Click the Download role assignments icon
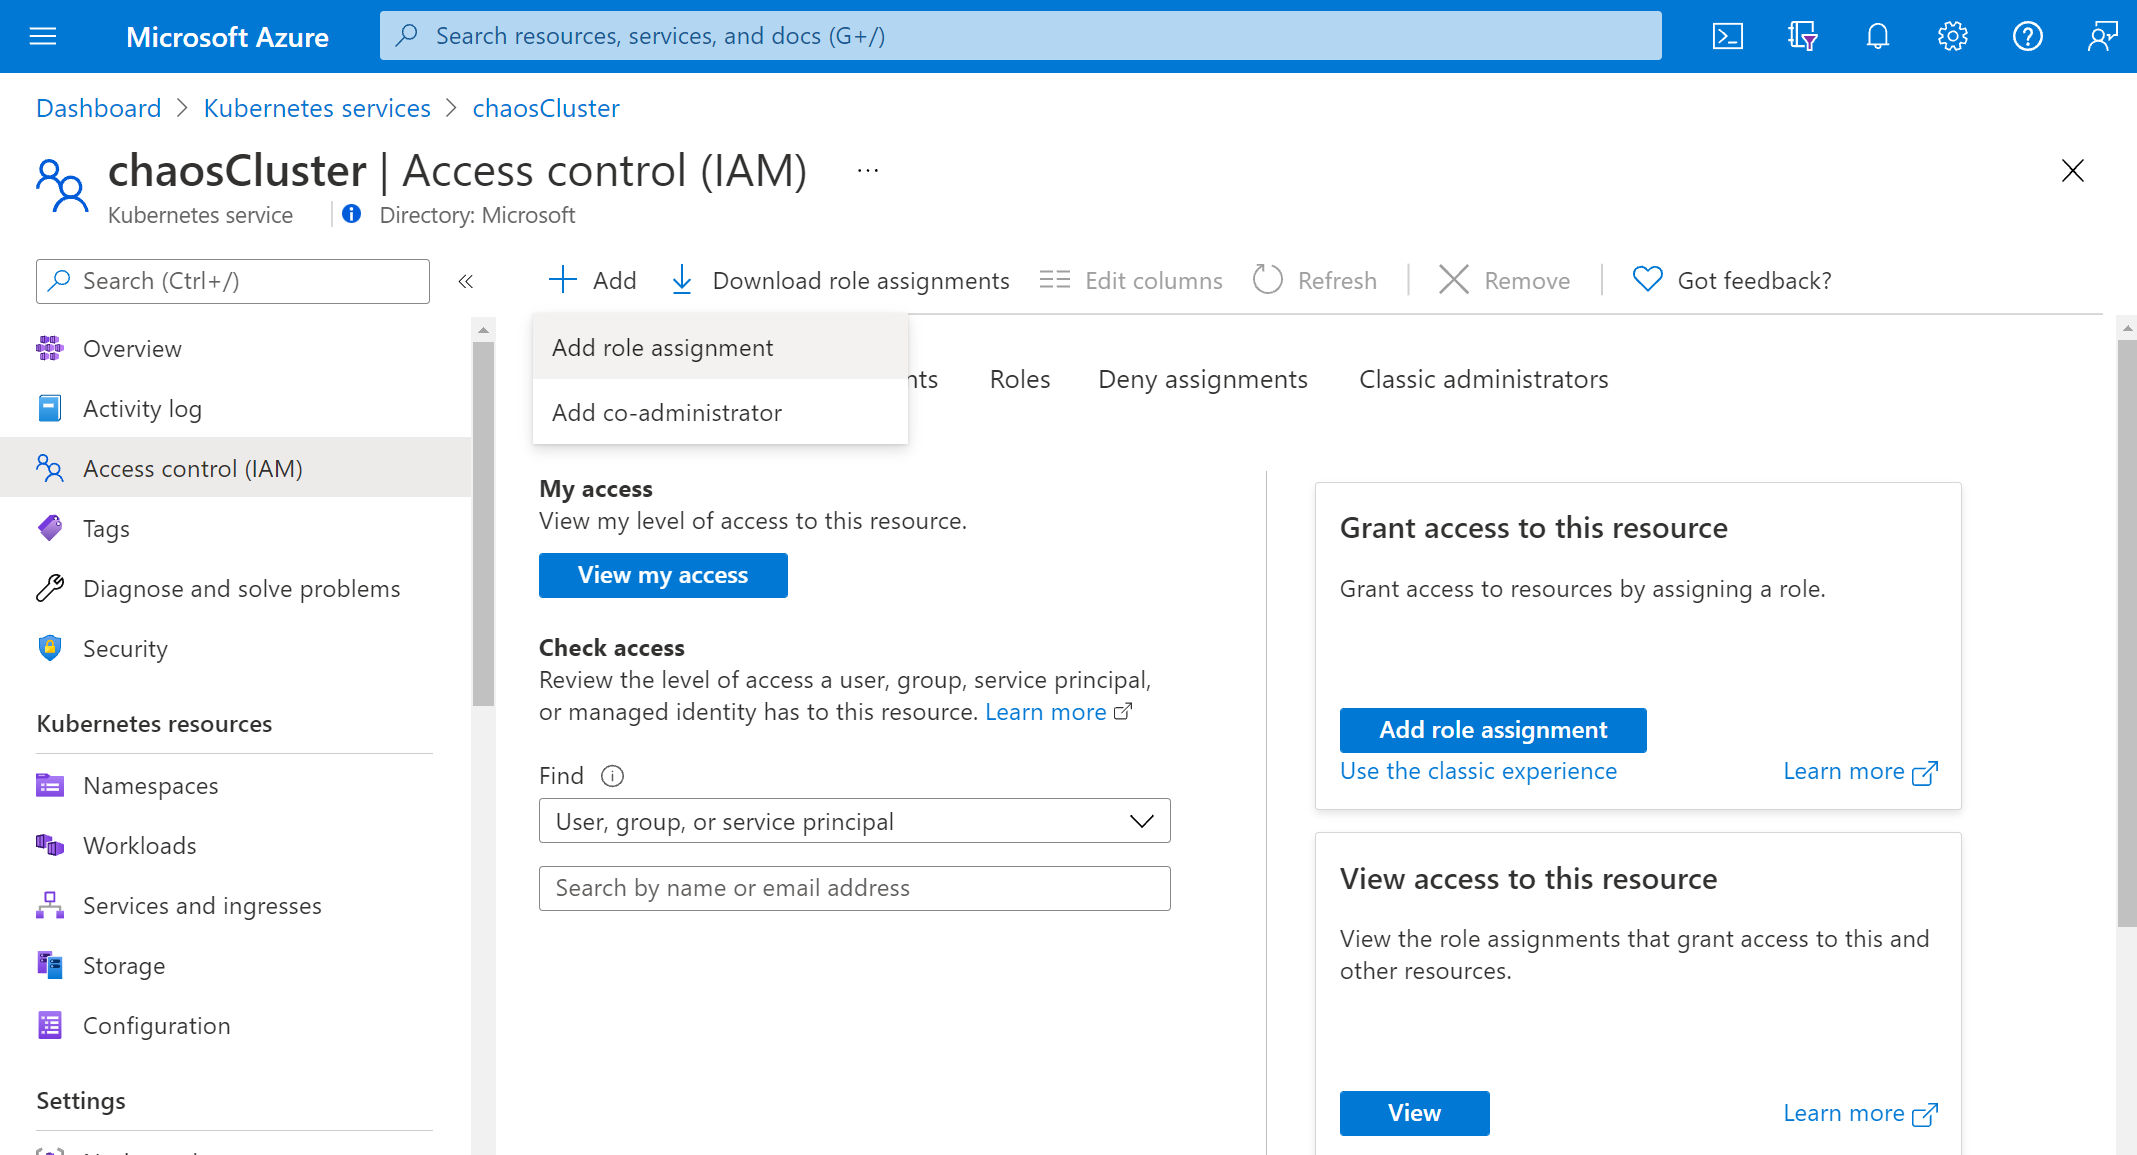2137x1155 pixels. pos(684,280)
